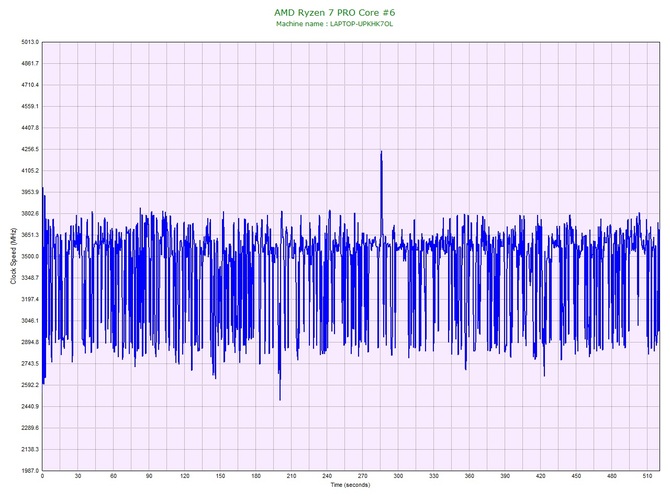This screenshot has width=670, height=502.
Task: Select the 120 seconds tick label
Action: [x=184, y=477]
